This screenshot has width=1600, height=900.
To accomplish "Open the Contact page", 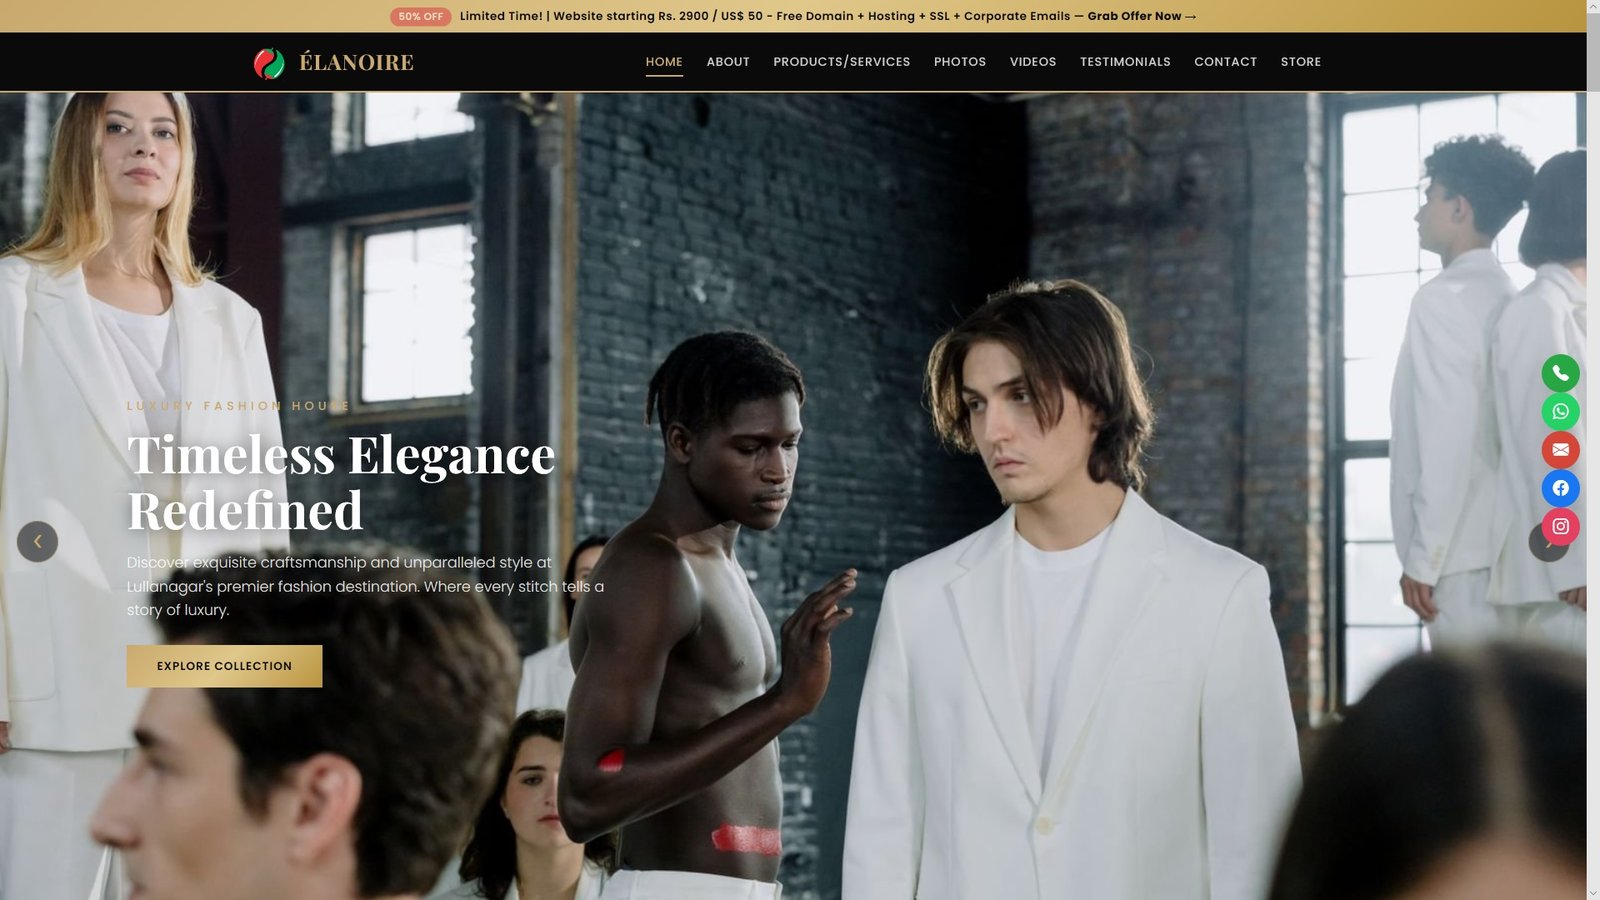I will [x=1225, y=62].
